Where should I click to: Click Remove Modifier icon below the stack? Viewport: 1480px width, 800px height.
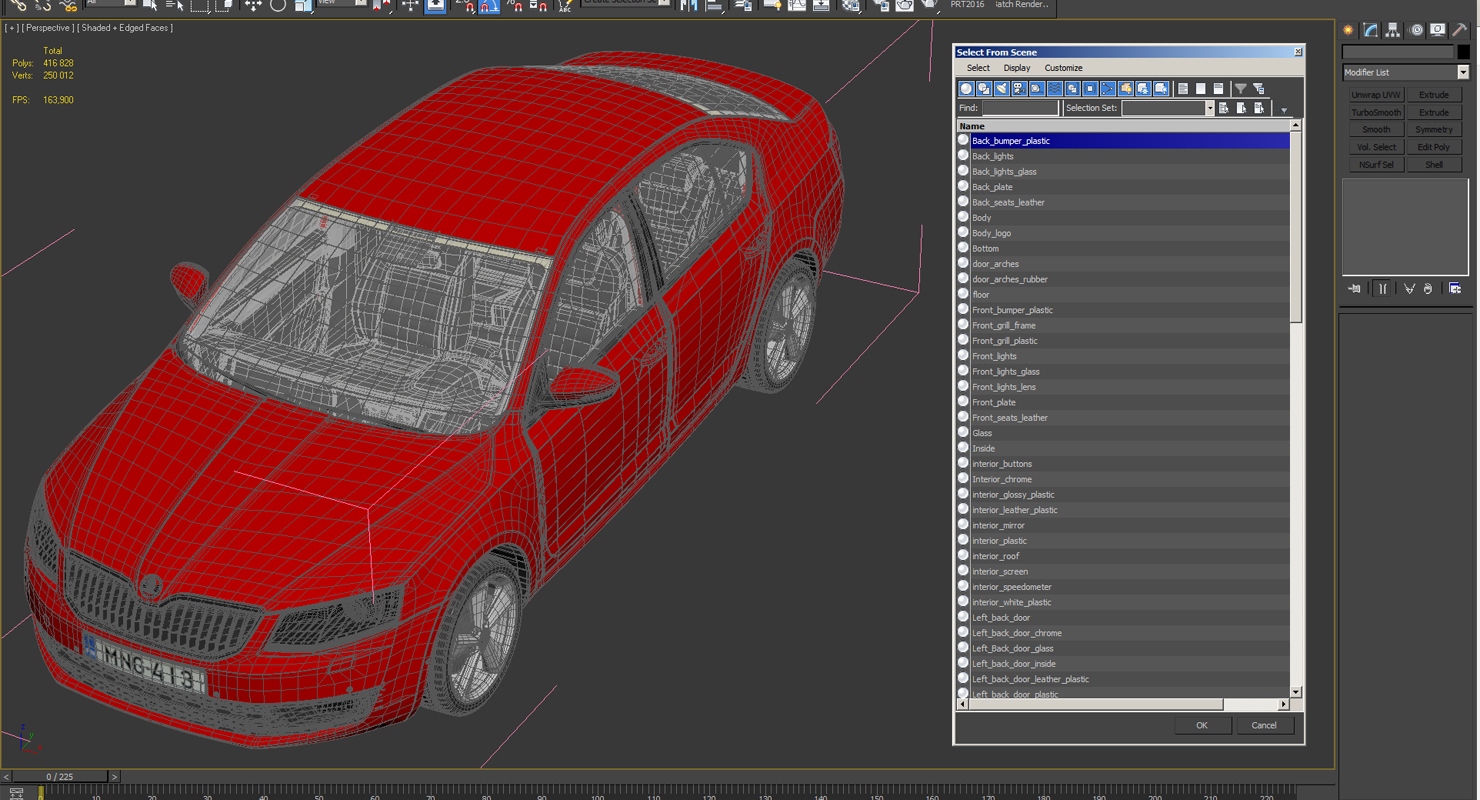1428,289
